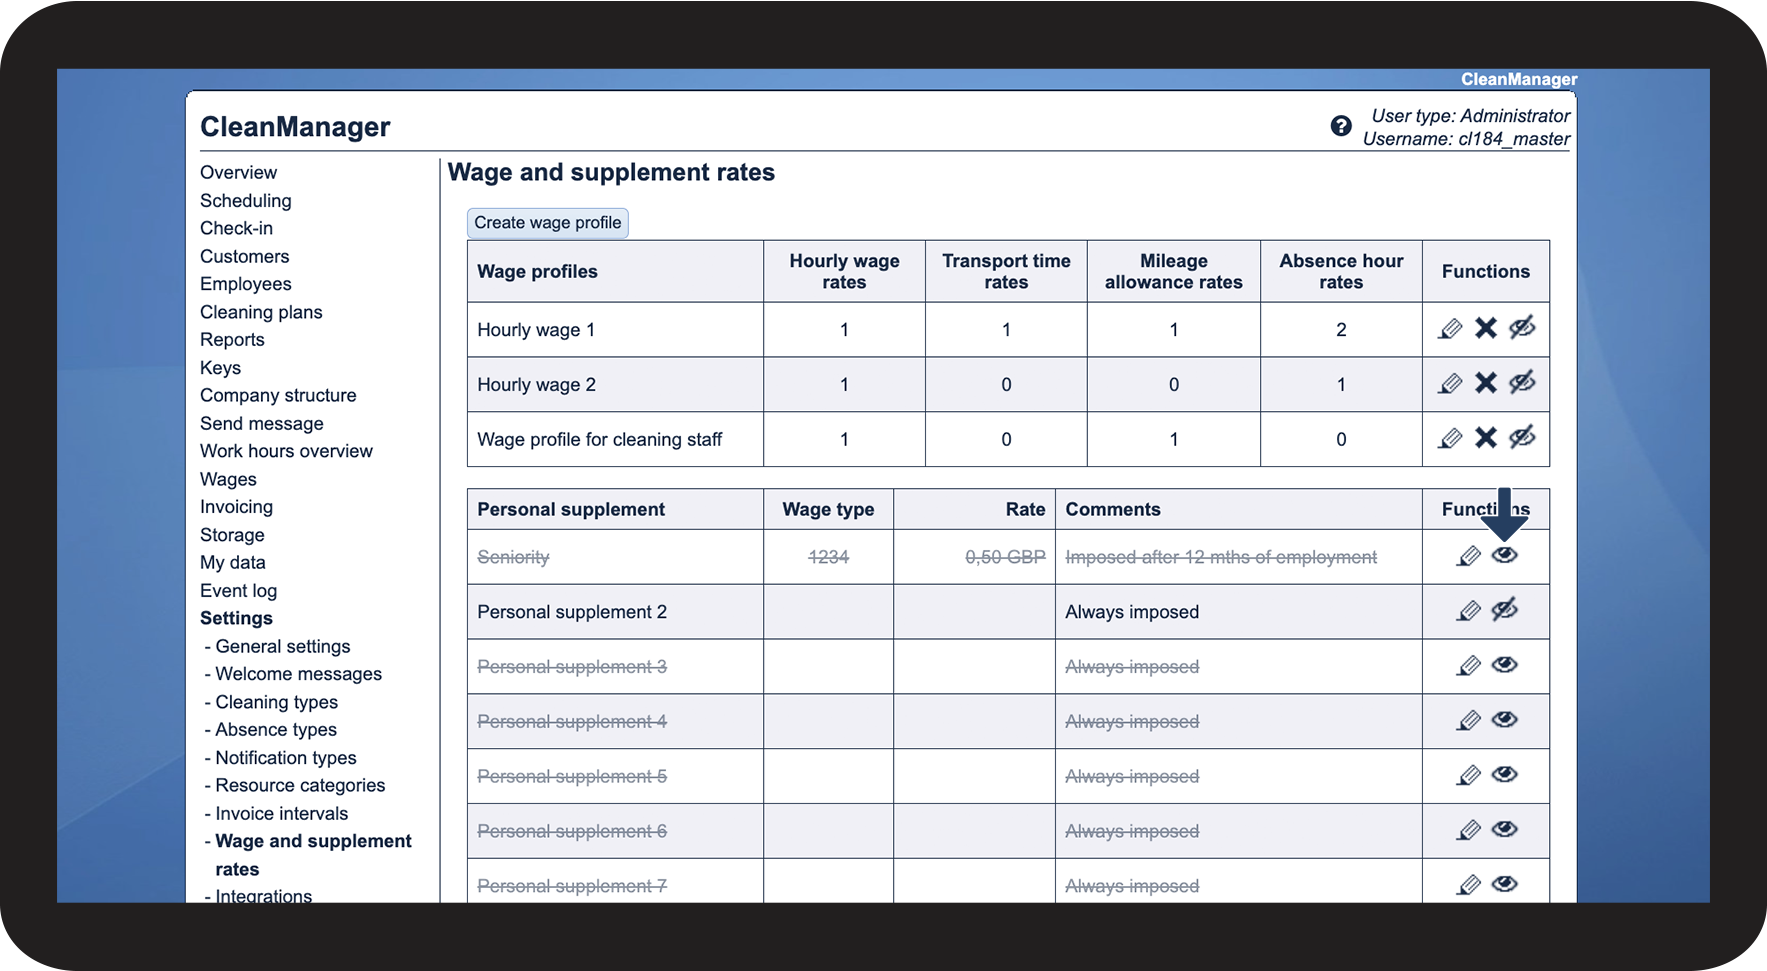Go to the Scheduling section
1767x971 pixels.
pos(245,201)
